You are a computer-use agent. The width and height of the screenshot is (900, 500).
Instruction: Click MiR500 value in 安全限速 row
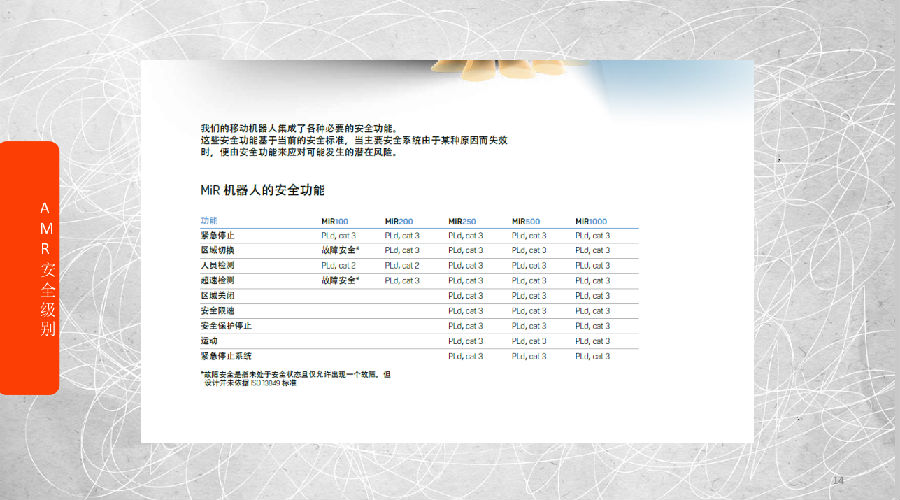529,311
